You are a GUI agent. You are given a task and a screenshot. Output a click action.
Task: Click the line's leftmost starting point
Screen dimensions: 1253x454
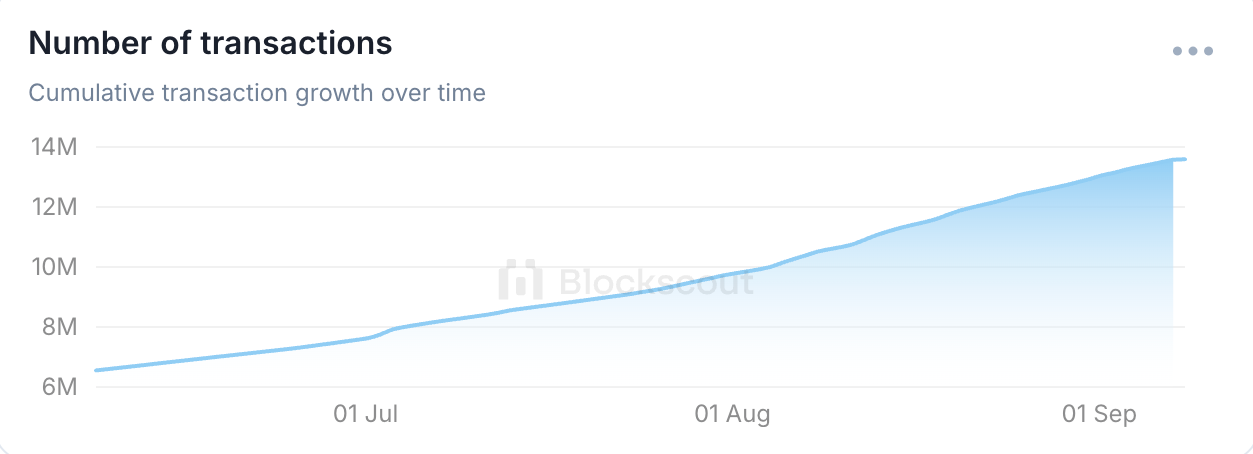point(96,370)
